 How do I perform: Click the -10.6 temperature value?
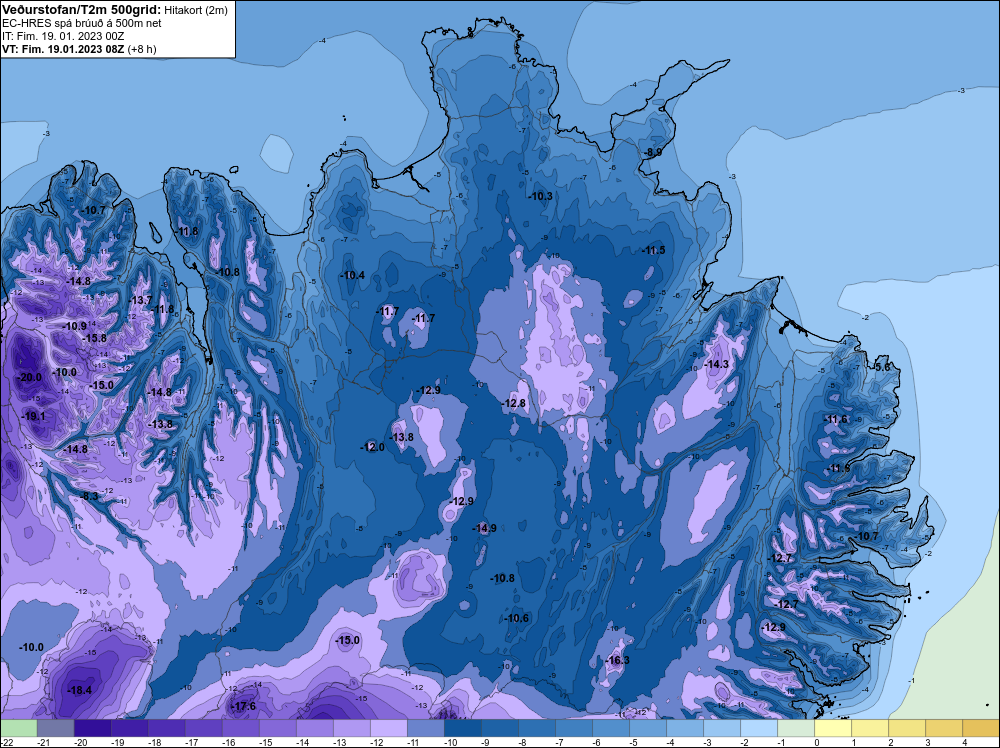517,618
